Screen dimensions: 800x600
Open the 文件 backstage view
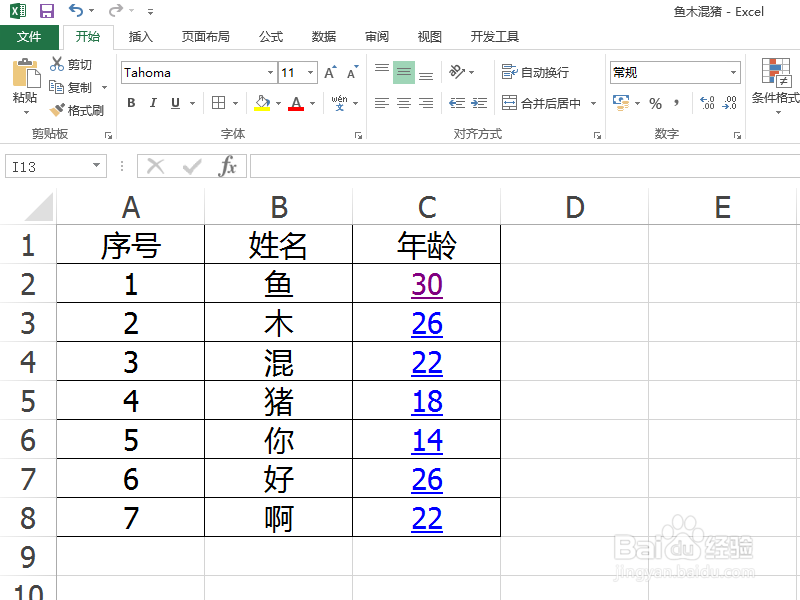coord(30,36)
